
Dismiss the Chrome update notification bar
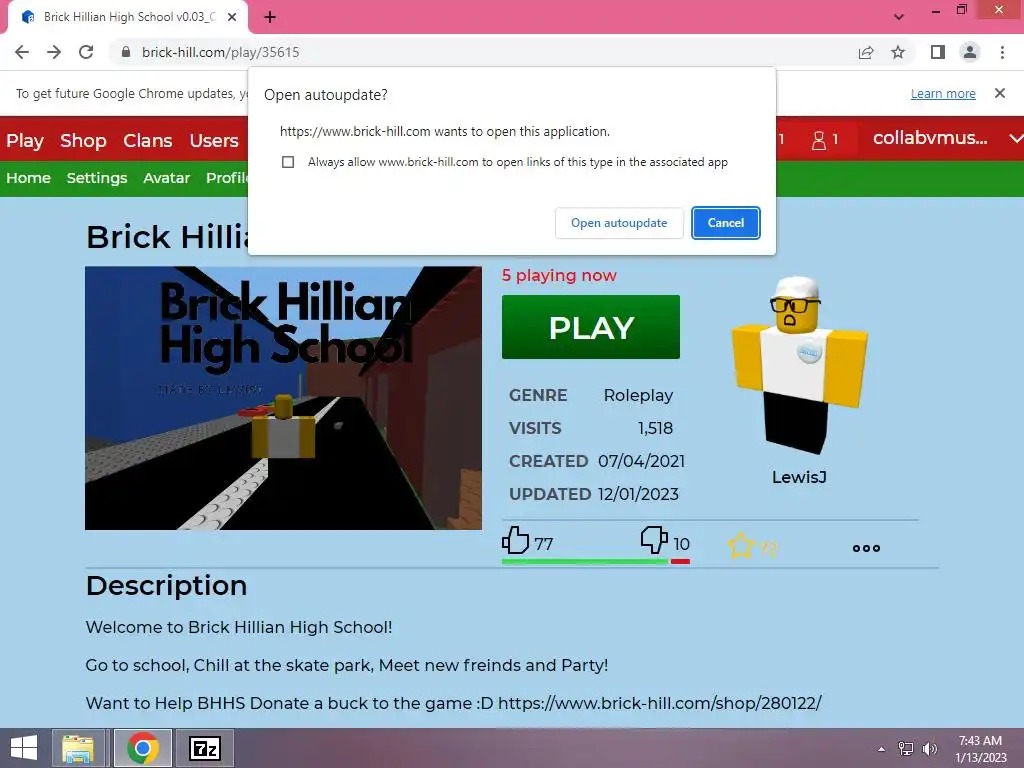(x=1000, y=93)
